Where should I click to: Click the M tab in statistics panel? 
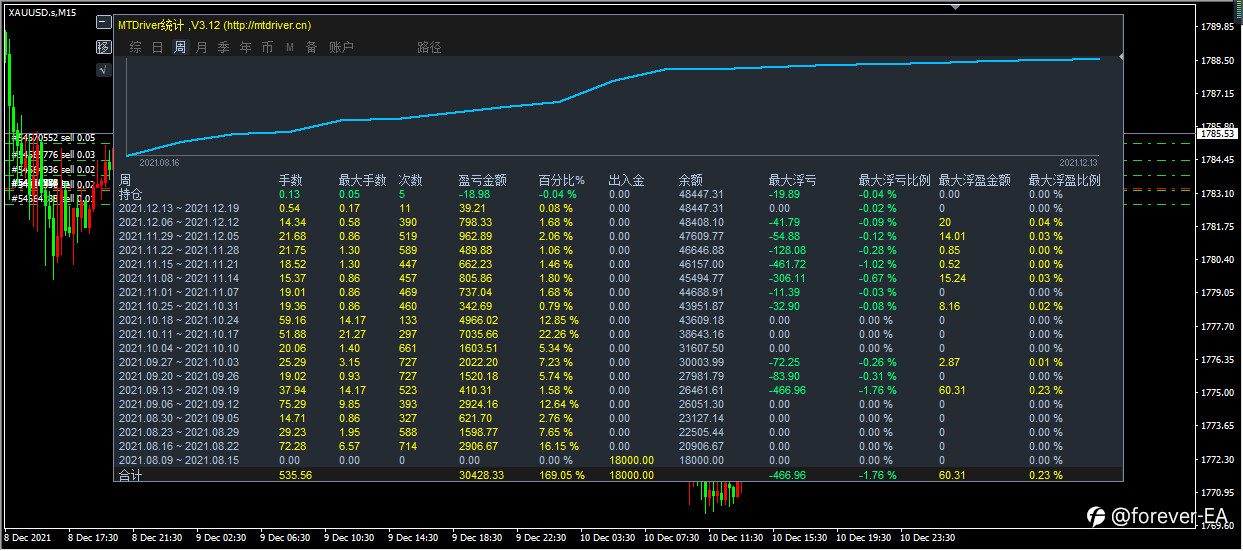coord(290,47)
